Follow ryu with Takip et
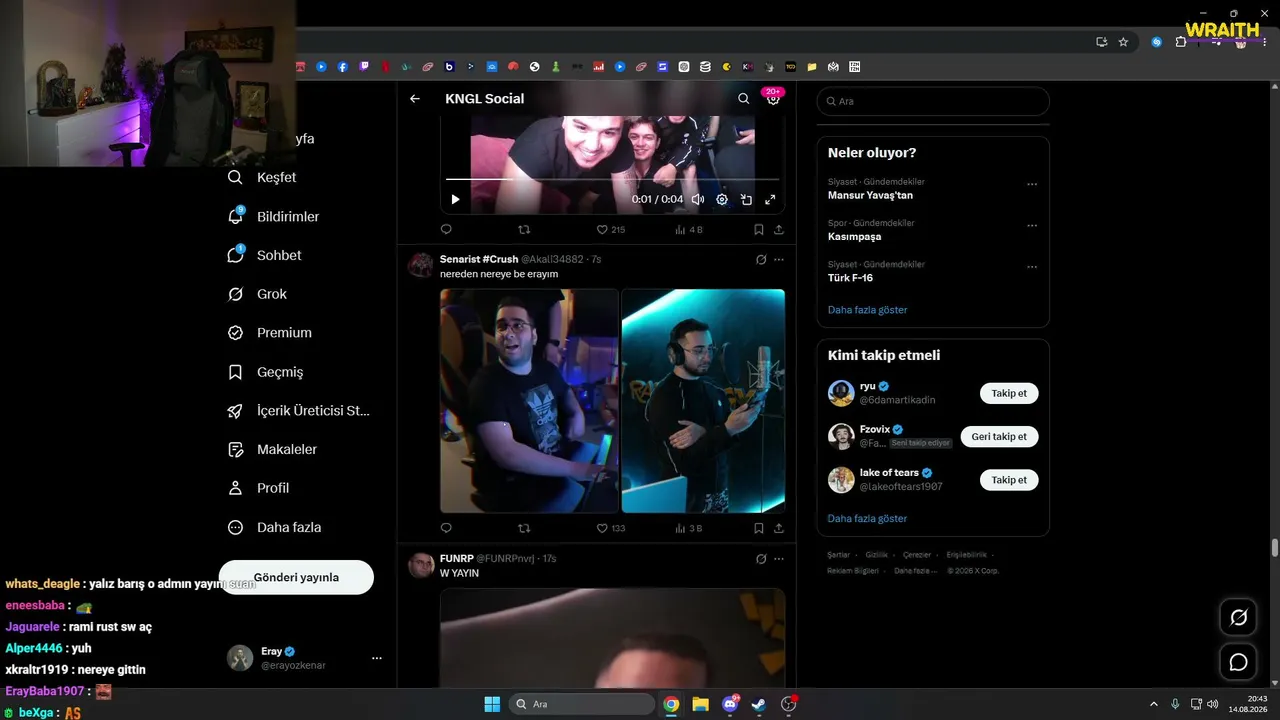The width and height of the screenshot is (1280, 720). tap(1009, 393)
